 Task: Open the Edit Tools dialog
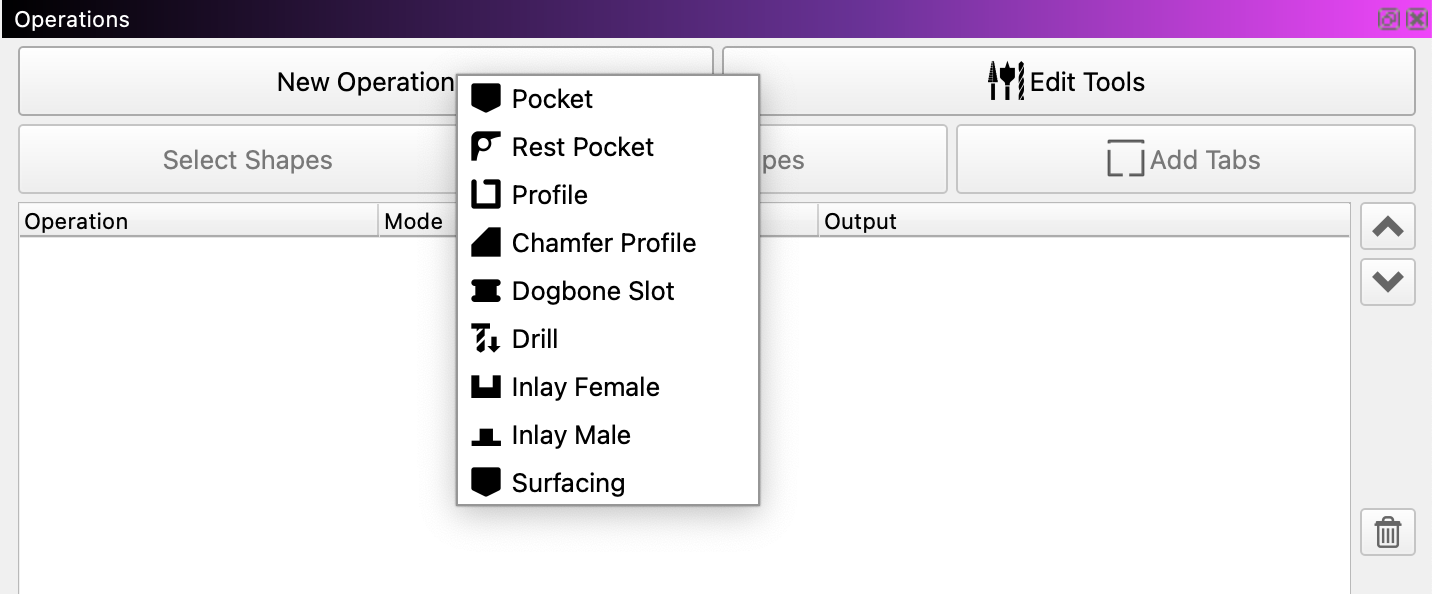click(1068, 82)
